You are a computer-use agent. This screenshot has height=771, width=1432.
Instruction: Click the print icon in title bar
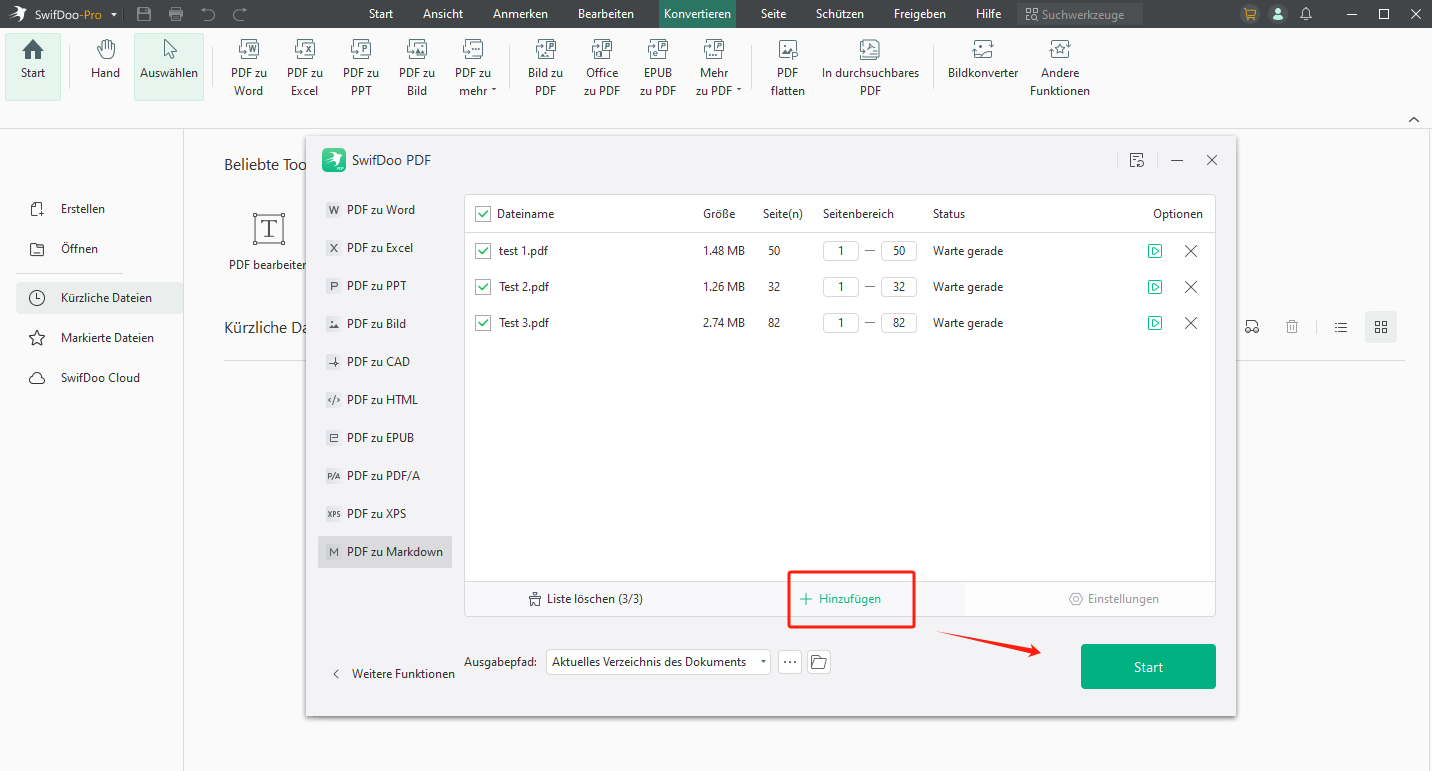(x=176, y=14)
